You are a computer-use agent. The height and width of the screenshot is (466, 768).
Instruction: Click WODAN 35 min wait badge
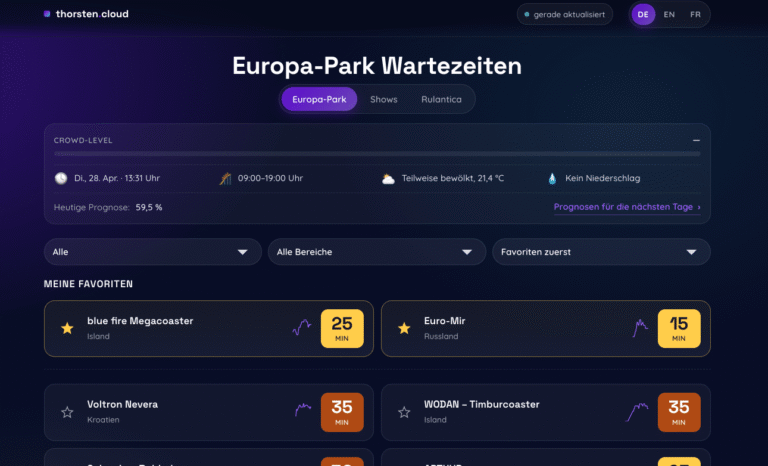(679, 412)
